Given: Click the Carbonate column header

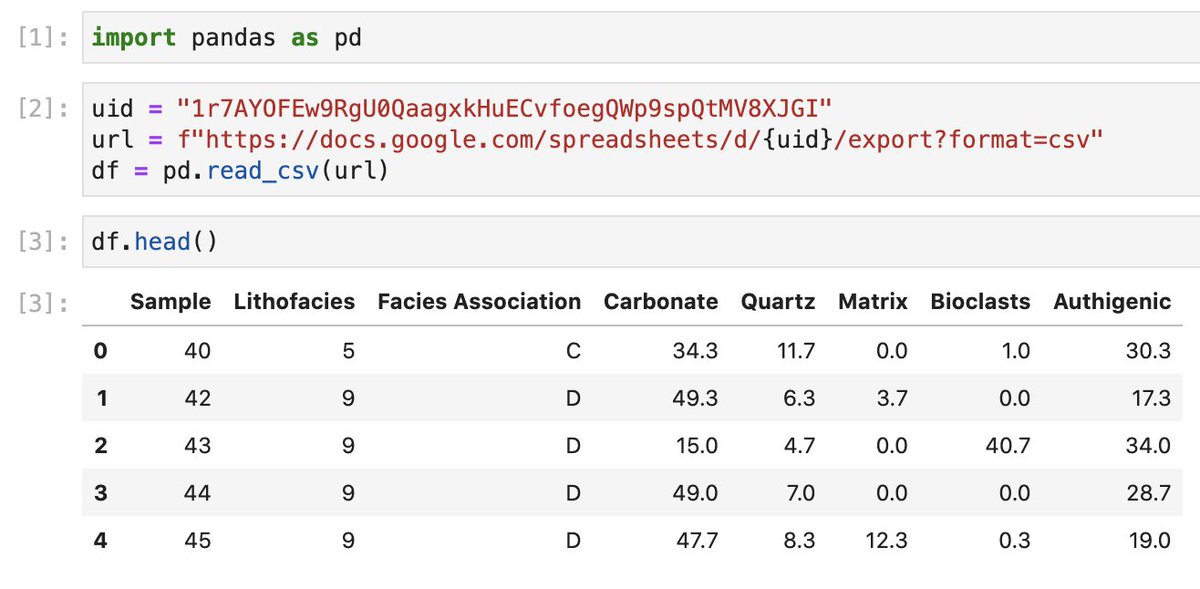Looking at the screenshot, I should [661, 302].
